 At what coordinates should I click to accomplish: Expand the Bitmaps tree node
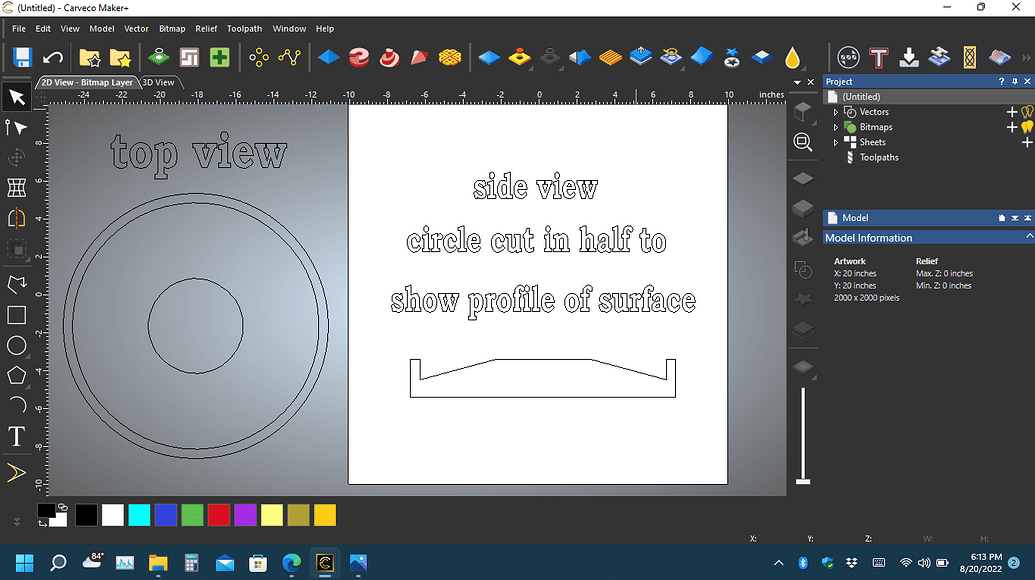(x=836, y=127)
